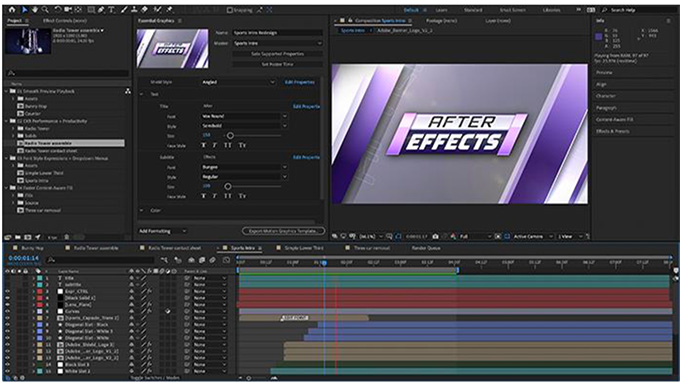The image size is (680, 383).
Task: Adjust the Title text size slider handle
Action: pyautogui.click(x=230, y=136)
